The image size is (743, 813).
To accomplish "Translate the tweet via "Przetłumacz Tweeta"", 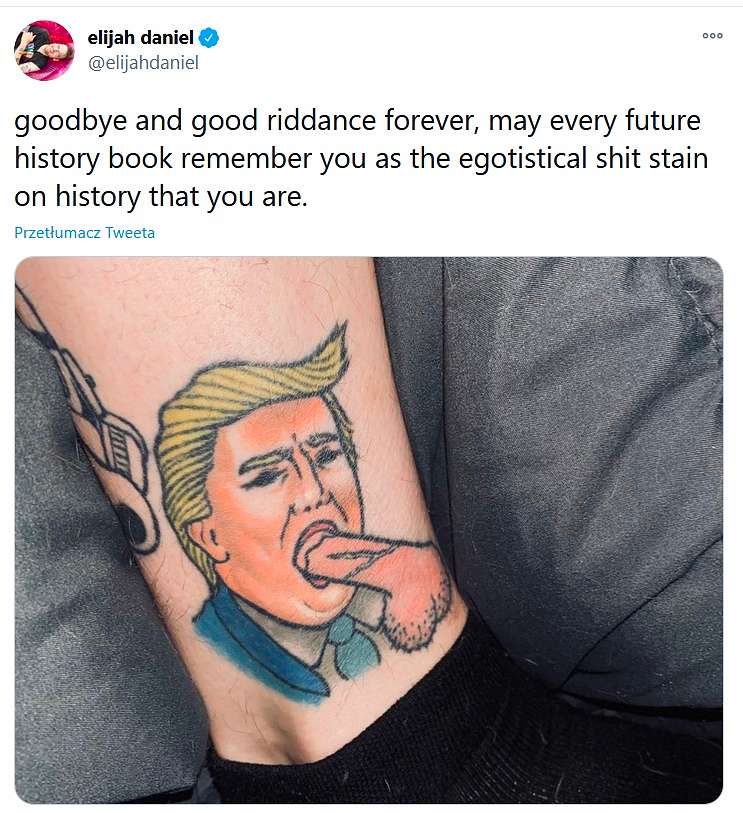I will pos(85,232).
